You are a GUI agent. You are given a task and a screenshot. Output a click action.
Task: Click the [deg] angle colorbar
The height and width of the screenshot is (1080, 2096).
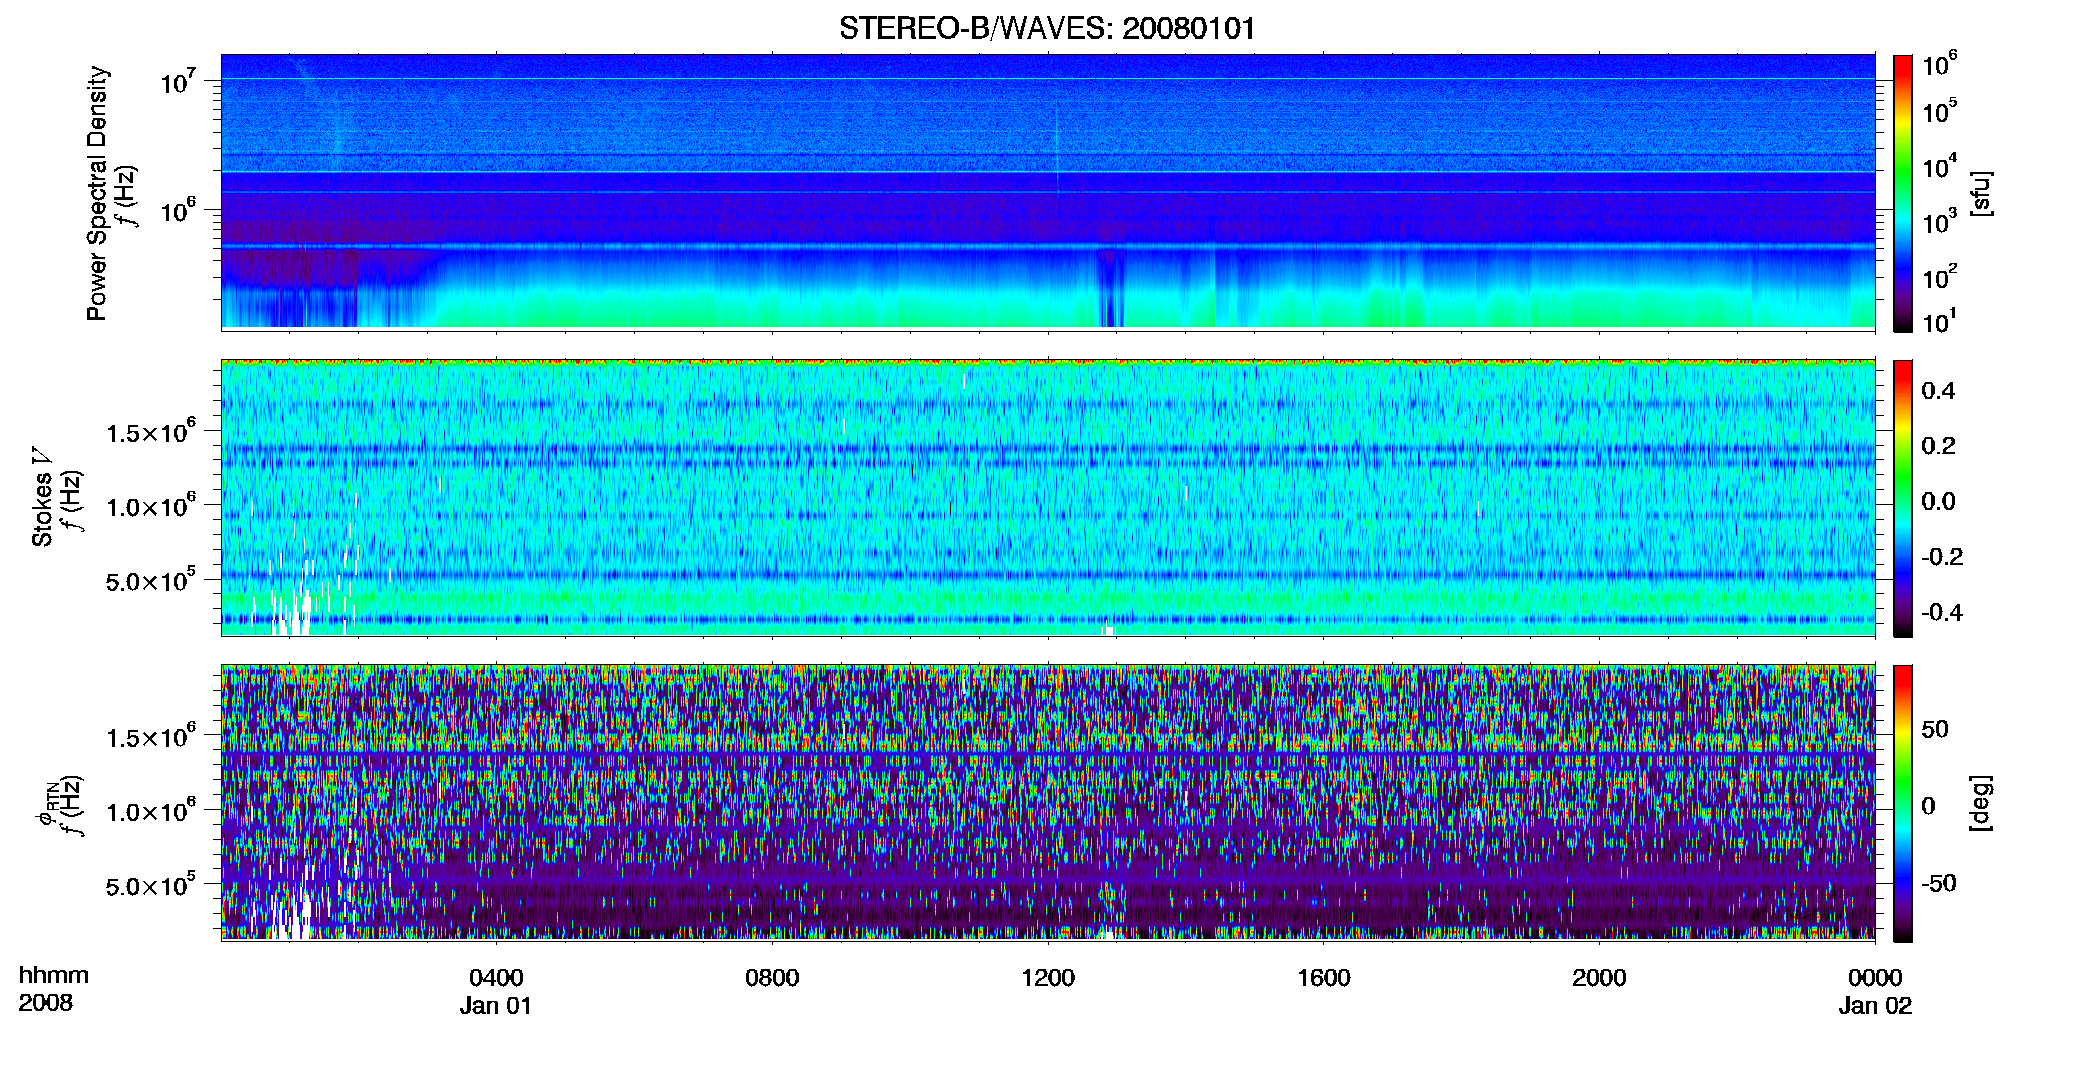pyautogui.click(x=1903, y=804)
